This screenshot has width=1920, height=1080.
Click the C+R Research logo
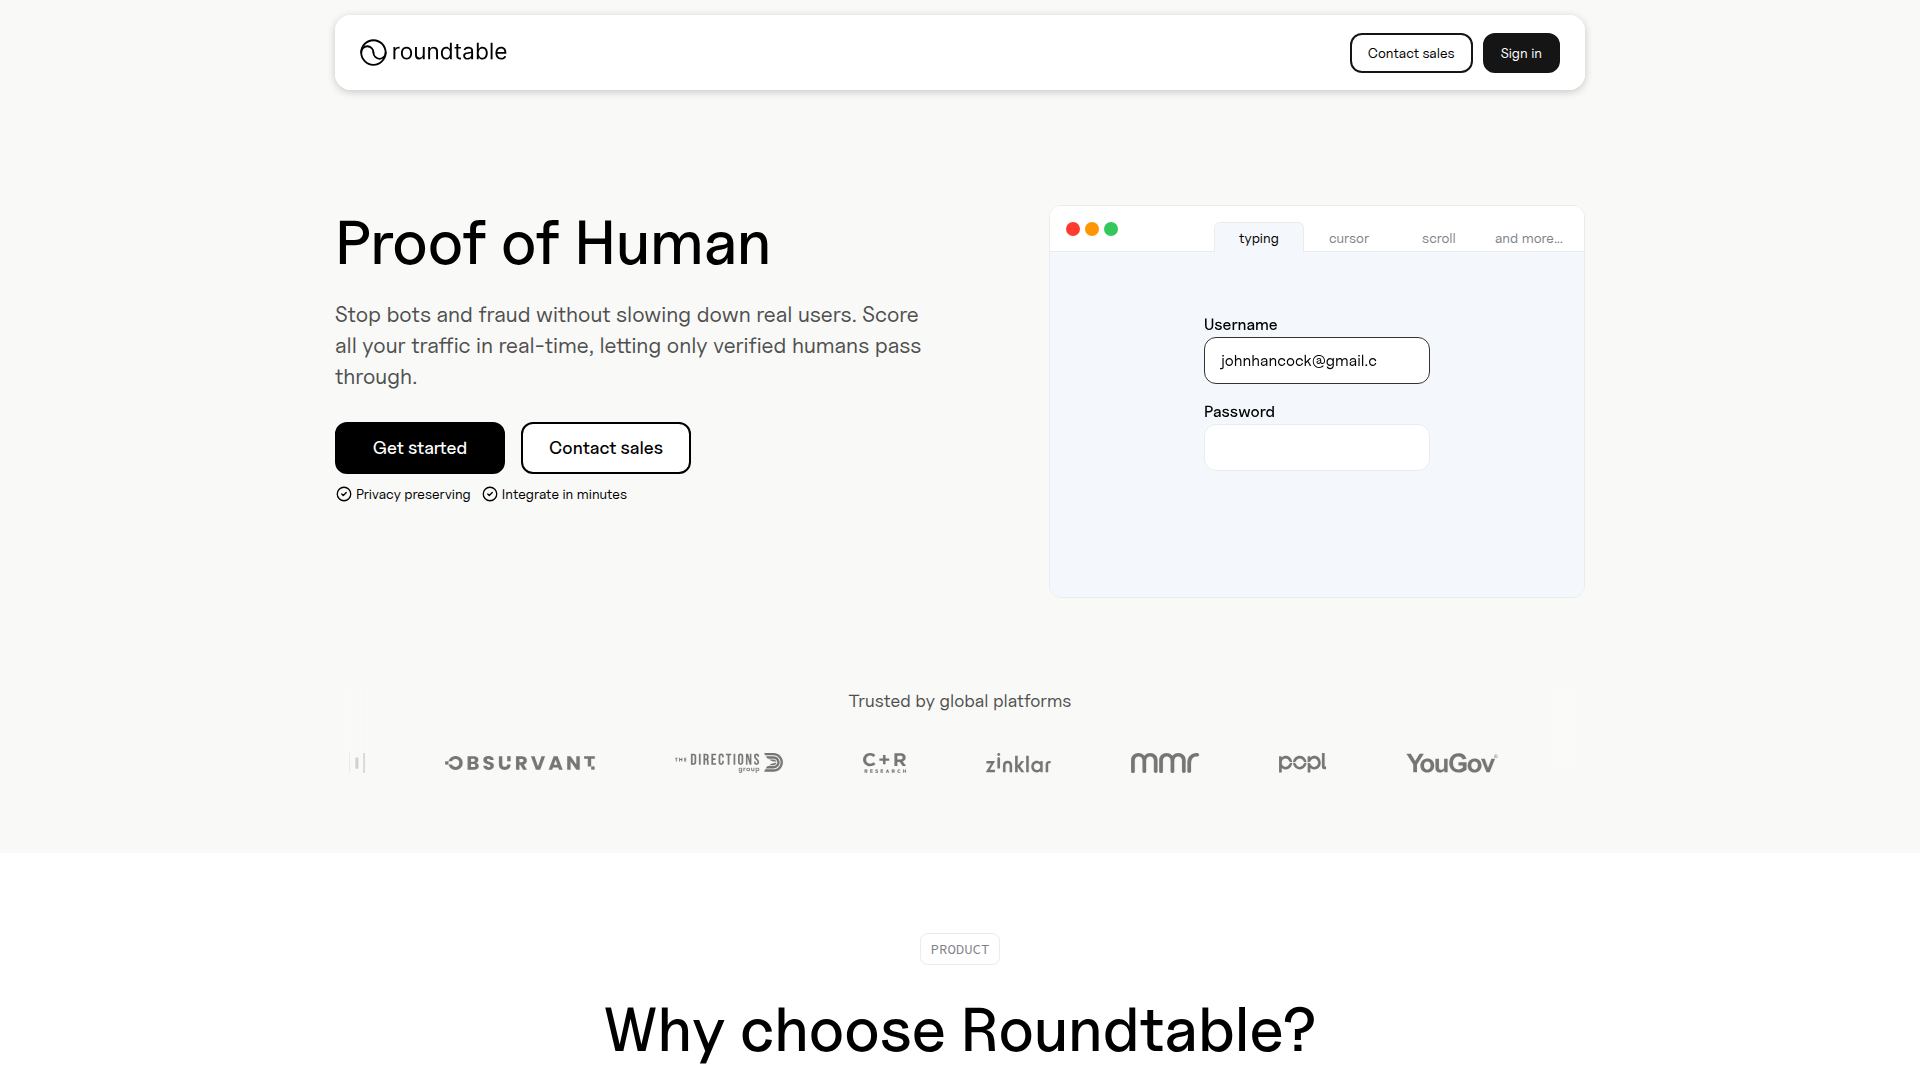tap(885, 763)
